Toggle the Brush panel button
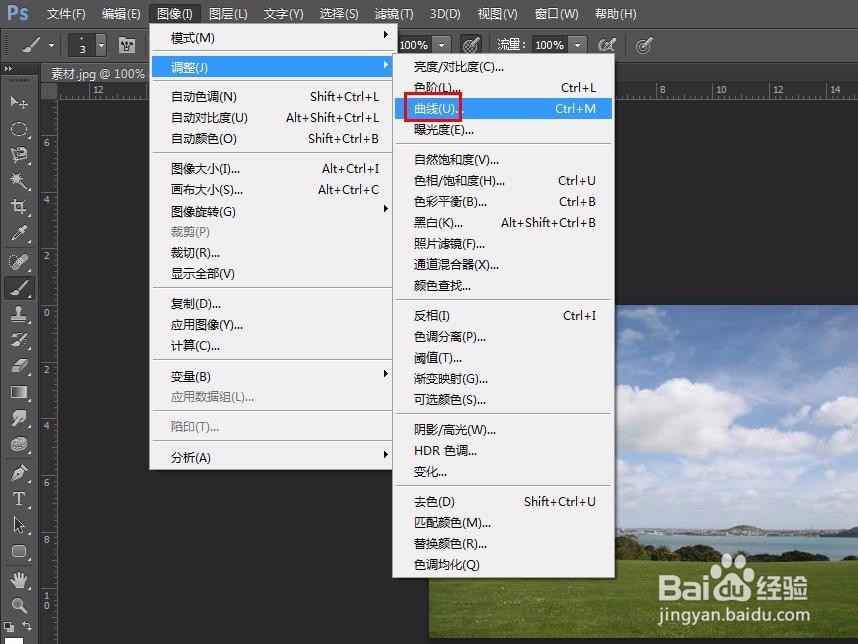The image size is (858, 644). pyautogui.click(x=127, y=45)
